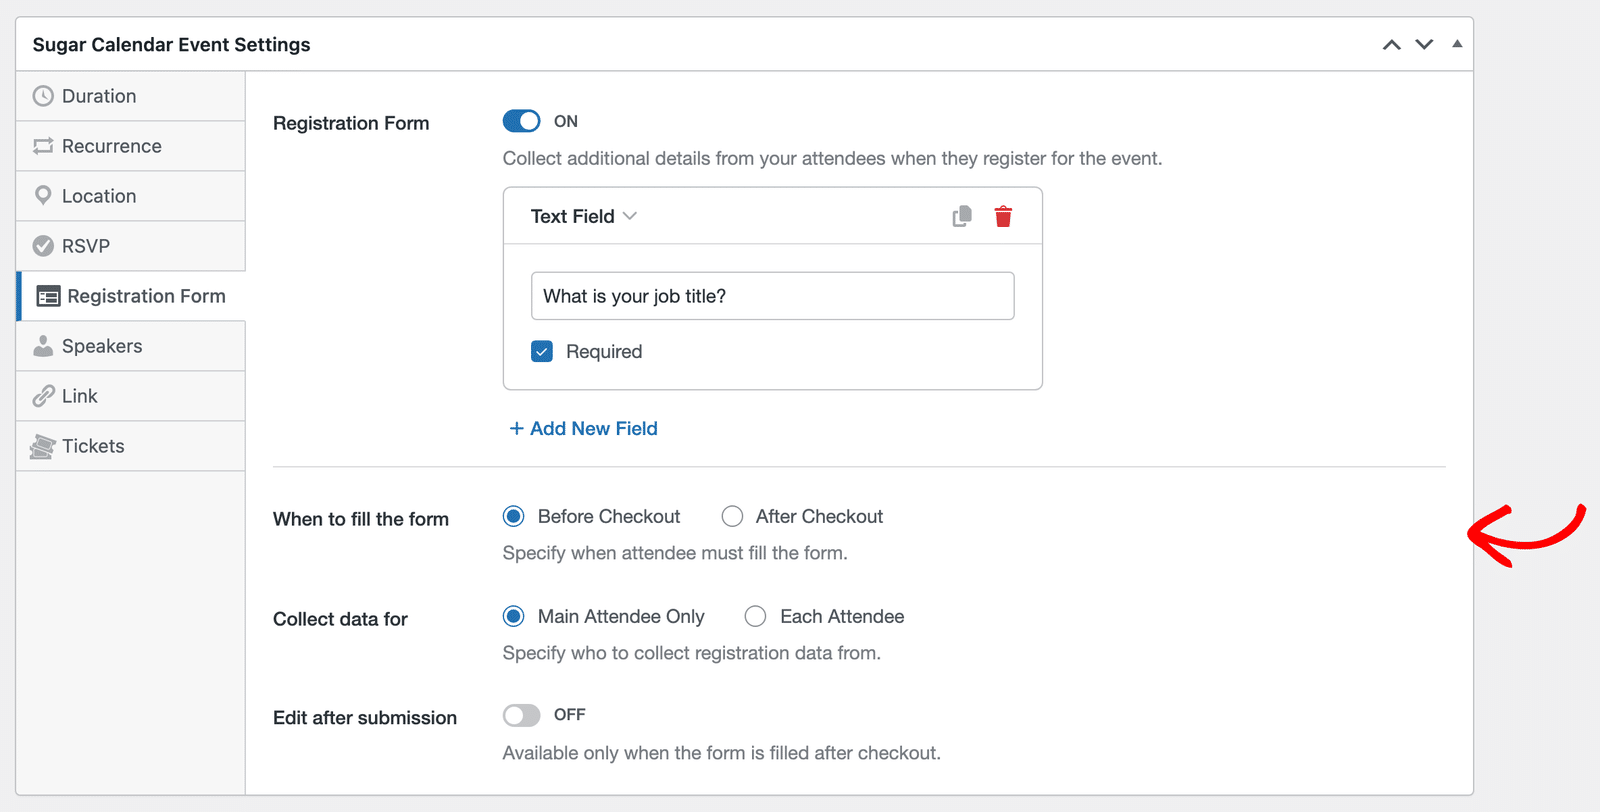
Task: Click the Link chain icon
Action: click(x=43, y=396)
